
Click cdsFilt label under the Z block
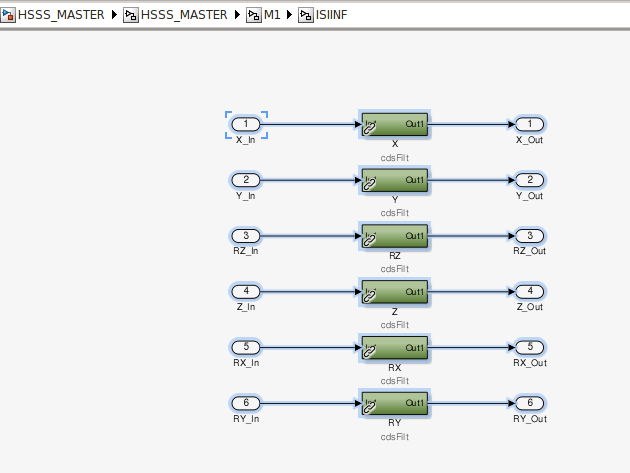pos(395,325)
